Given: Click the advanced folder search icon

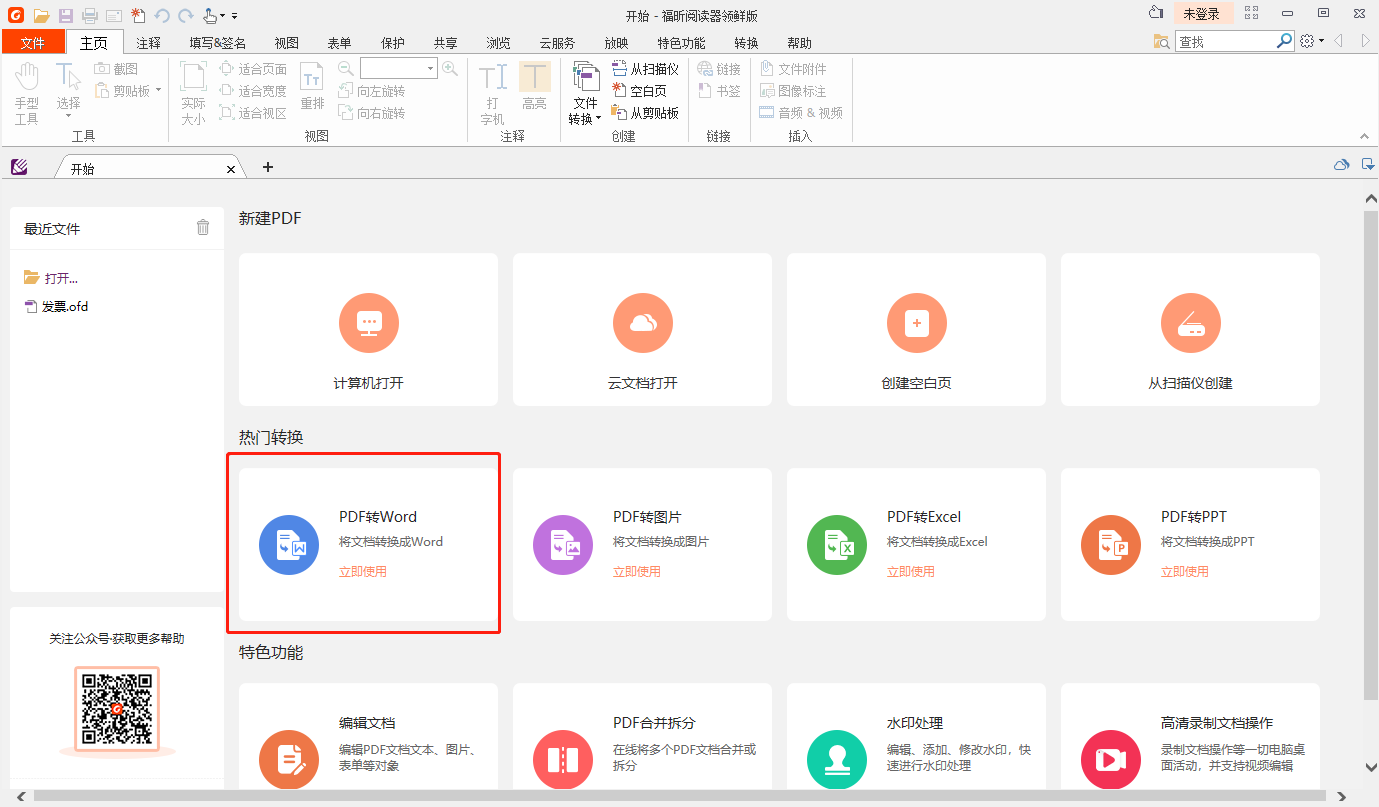Looking at the screenshot, I should coord(1161,42).
